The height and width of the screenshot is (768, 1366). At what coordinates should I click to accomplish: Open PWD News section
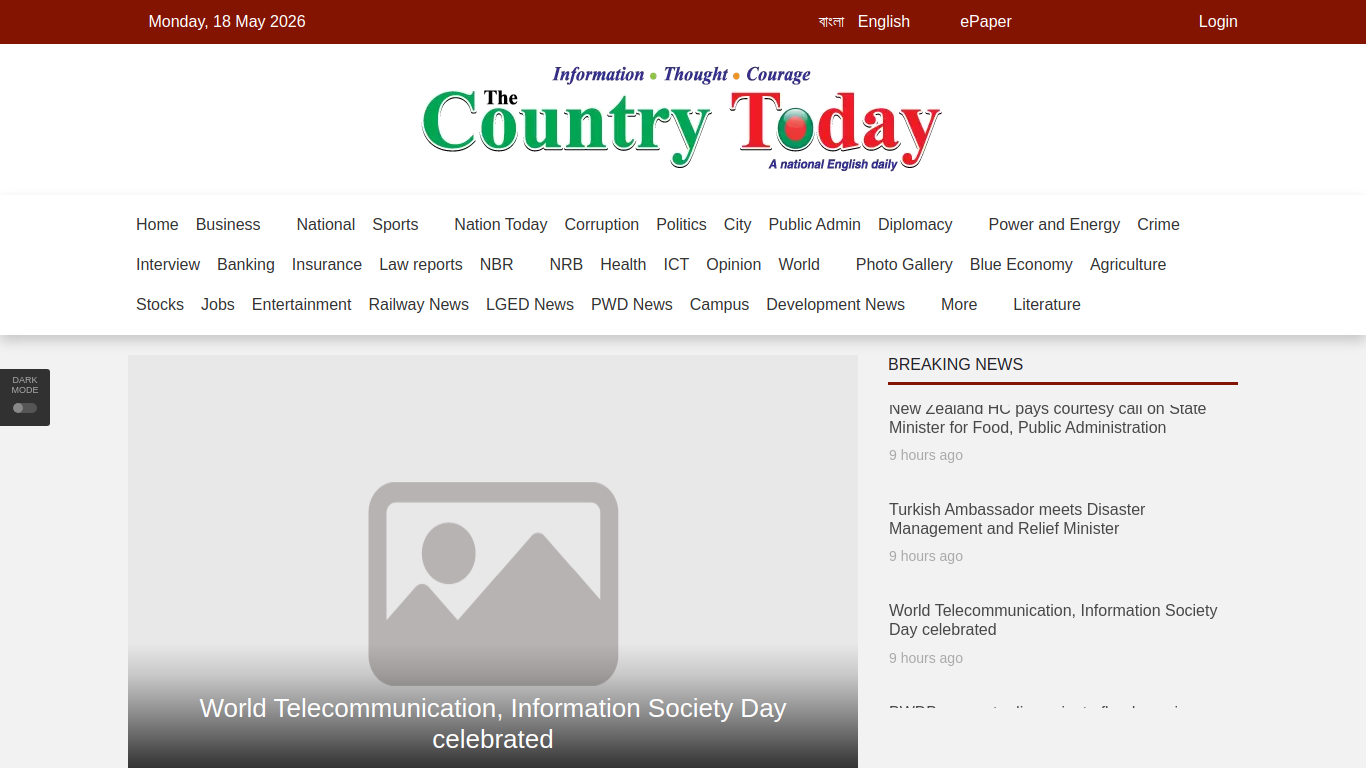[x=632, y=305]
